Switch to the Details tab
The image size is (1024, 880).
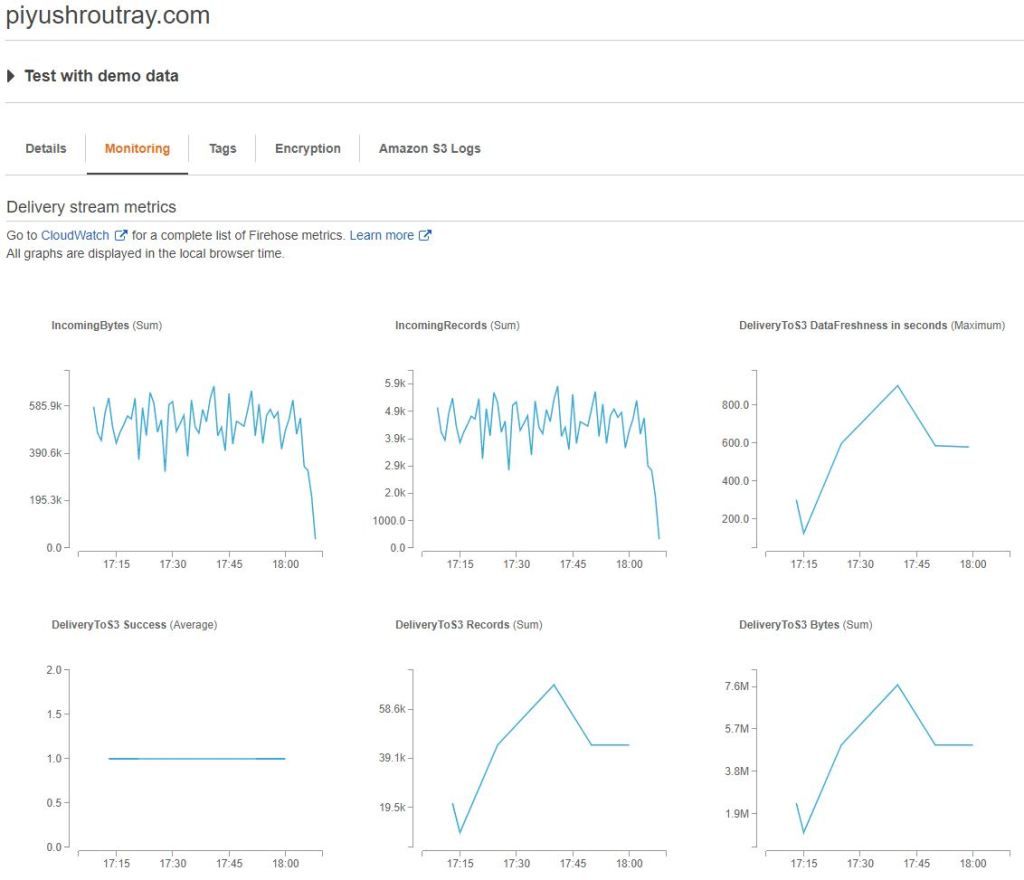coord(46,148)
